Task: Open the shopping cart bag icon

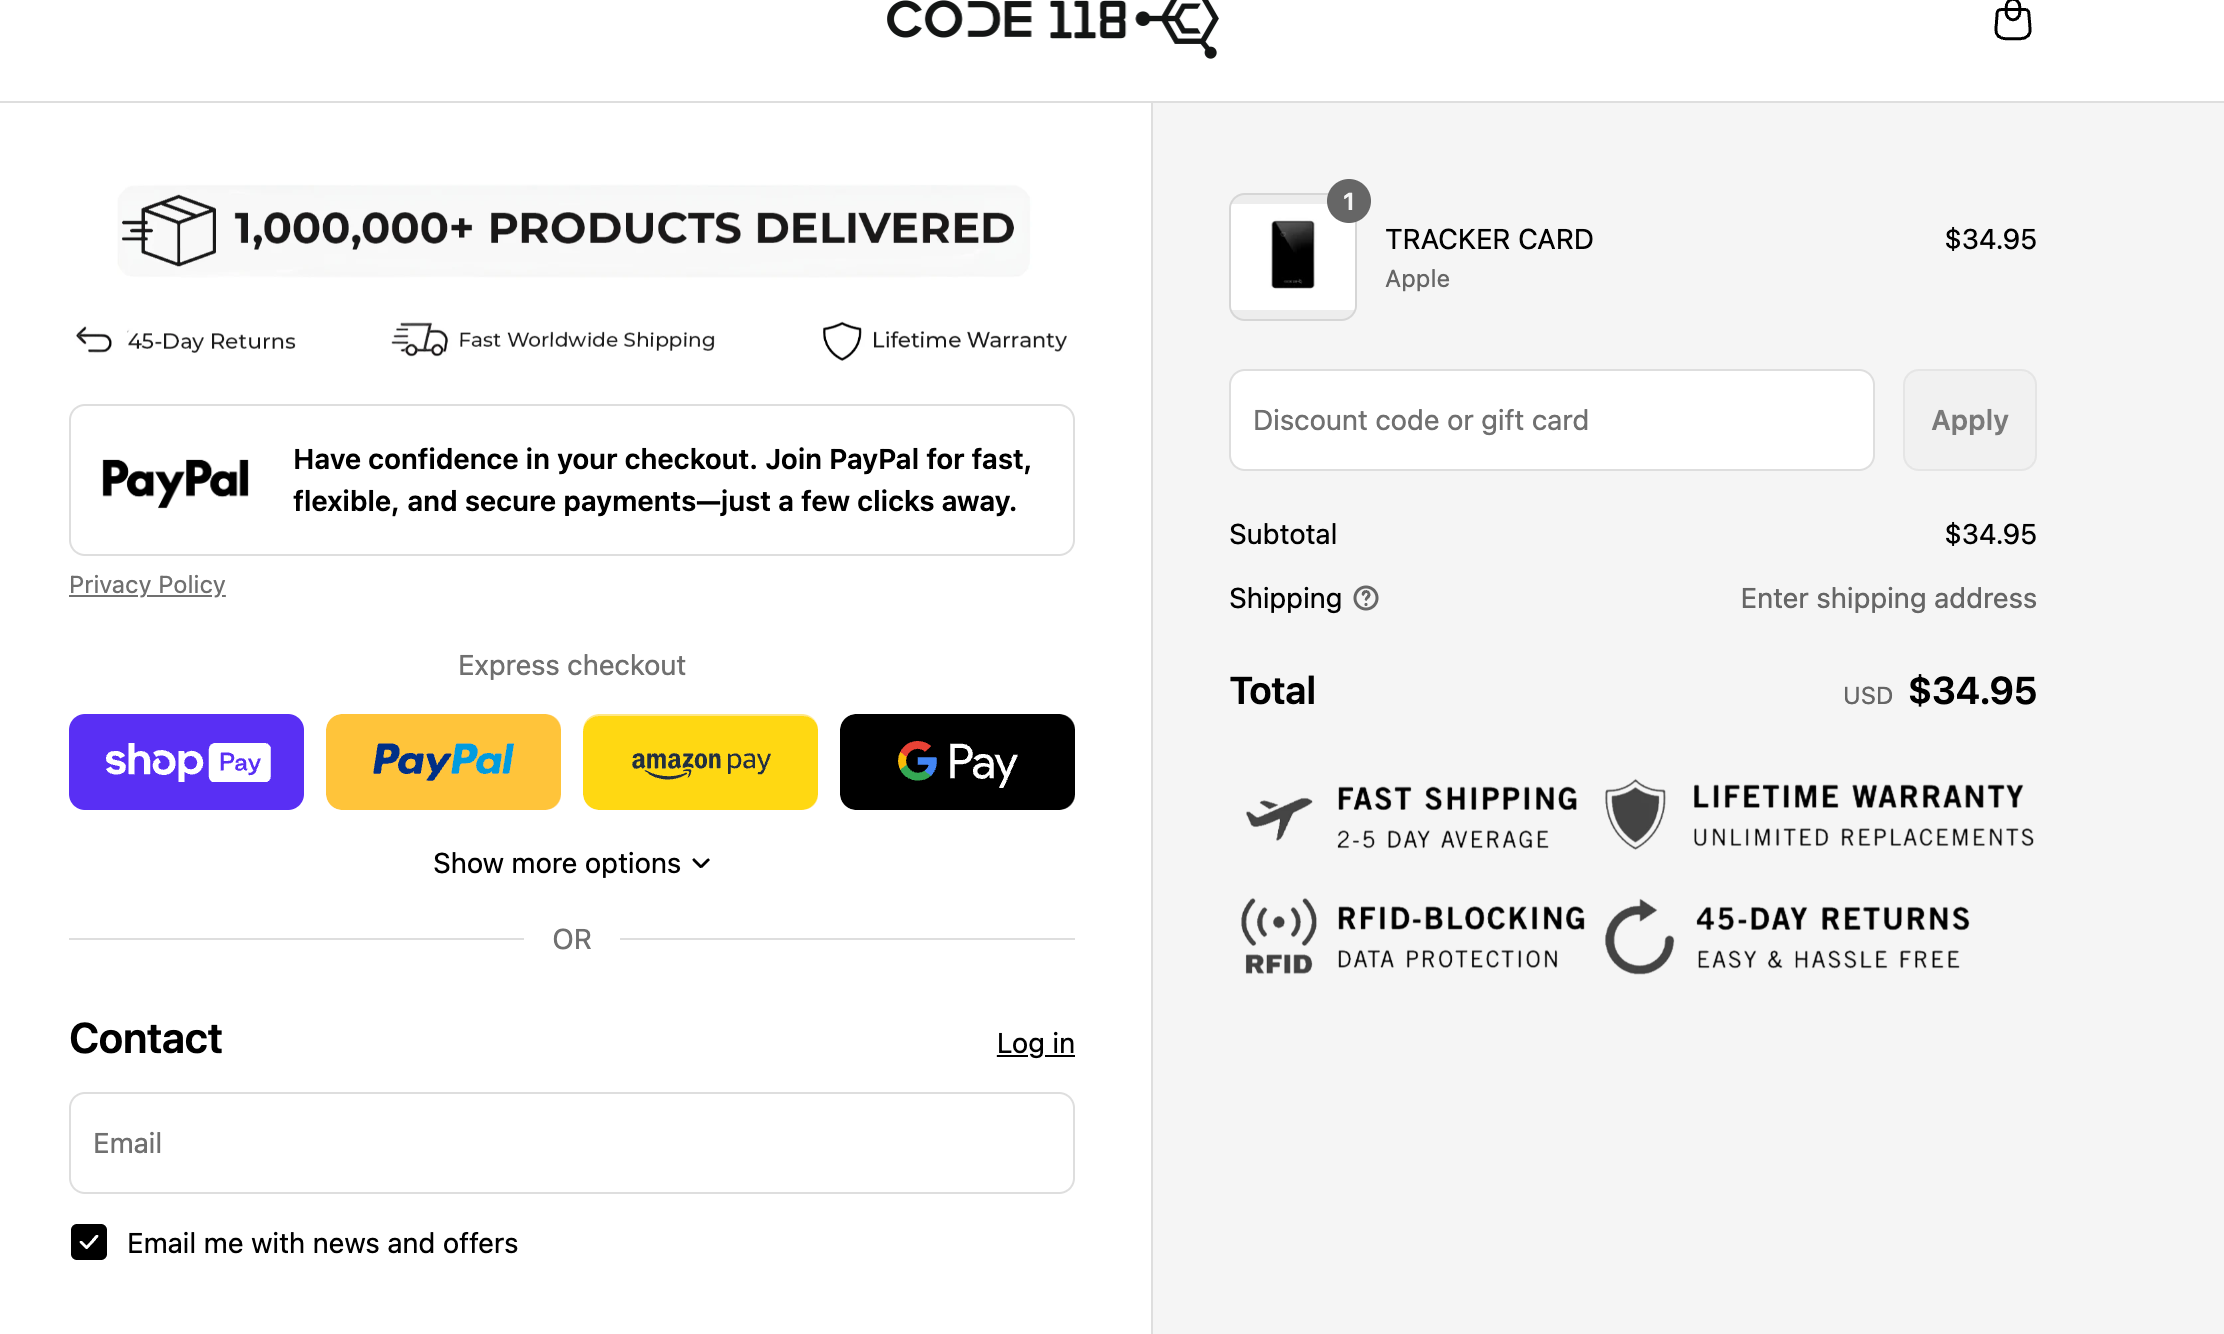Action: 2012,22
